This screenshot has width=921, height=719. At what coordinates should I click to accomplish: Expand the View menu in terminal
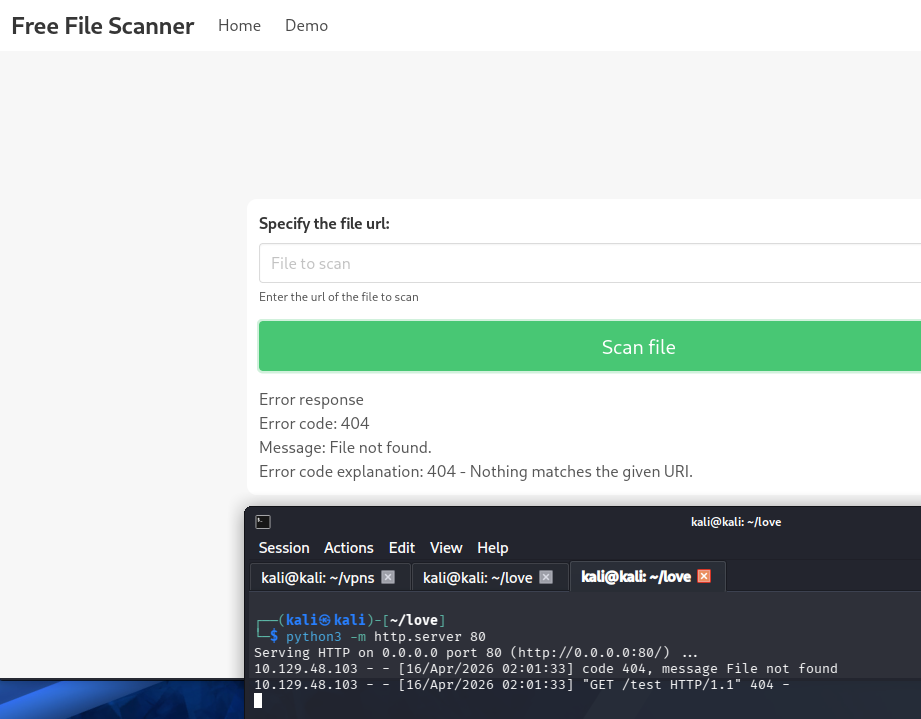[446, 548]
